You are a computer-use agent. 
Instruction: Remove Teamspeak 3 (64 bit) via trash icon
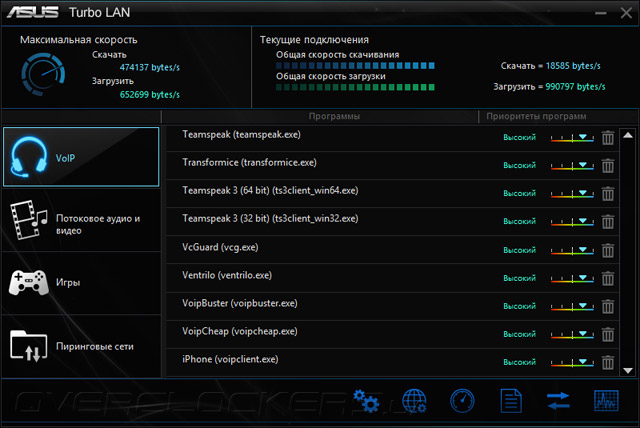pyautogui.click(x=608, y=194)
